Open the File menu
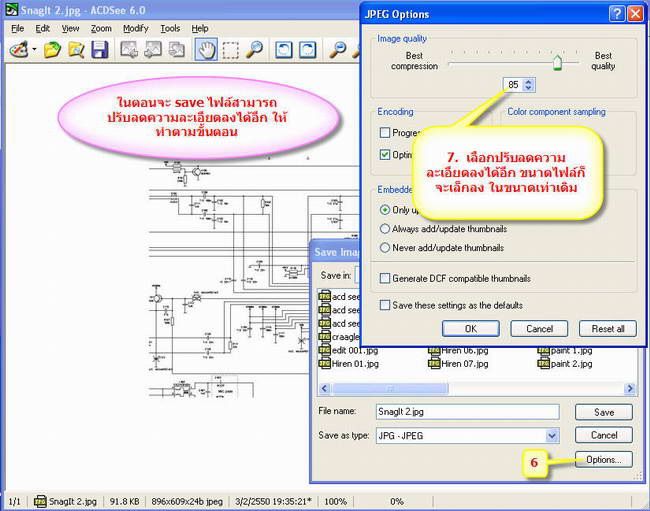650x511 pixels. click(x=17, y=28)
